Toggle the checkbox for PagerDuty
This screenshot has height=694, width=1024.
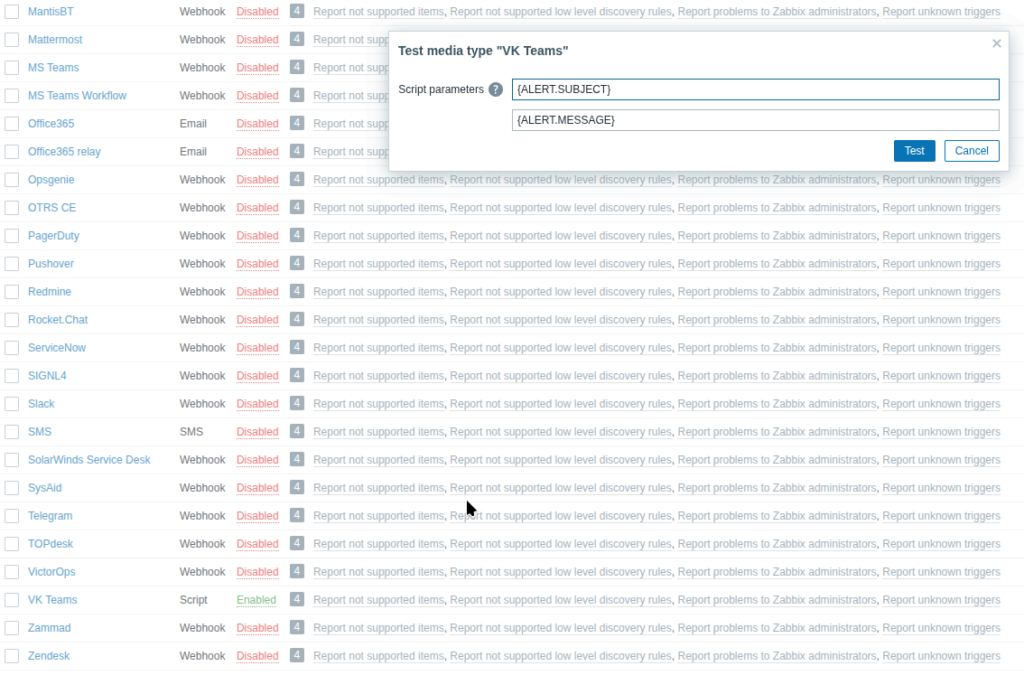(11, 236)
